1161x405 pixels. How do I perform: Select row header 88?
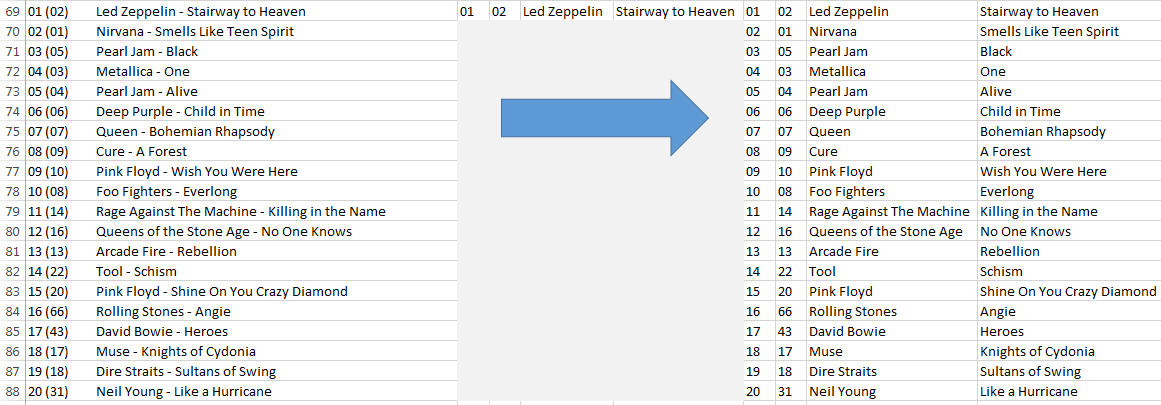(x=12, y=392)
